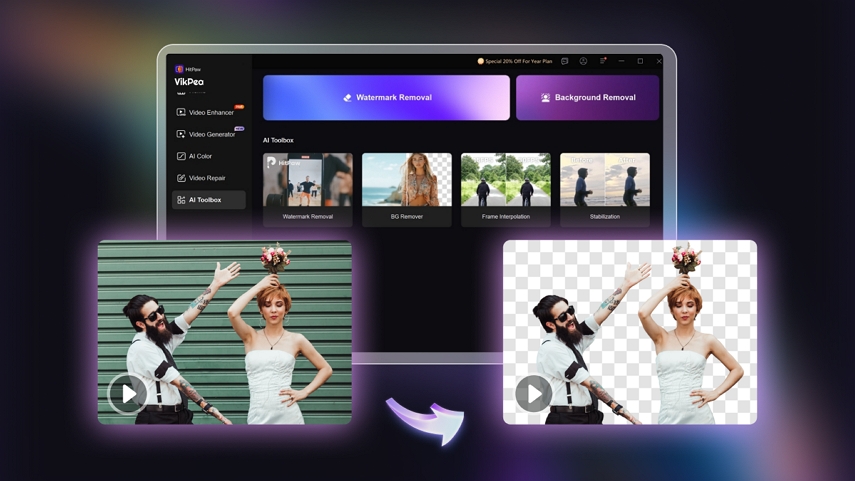The image size is (855, 481).
Task: Play the original green wall video
Action: point(128,393)
